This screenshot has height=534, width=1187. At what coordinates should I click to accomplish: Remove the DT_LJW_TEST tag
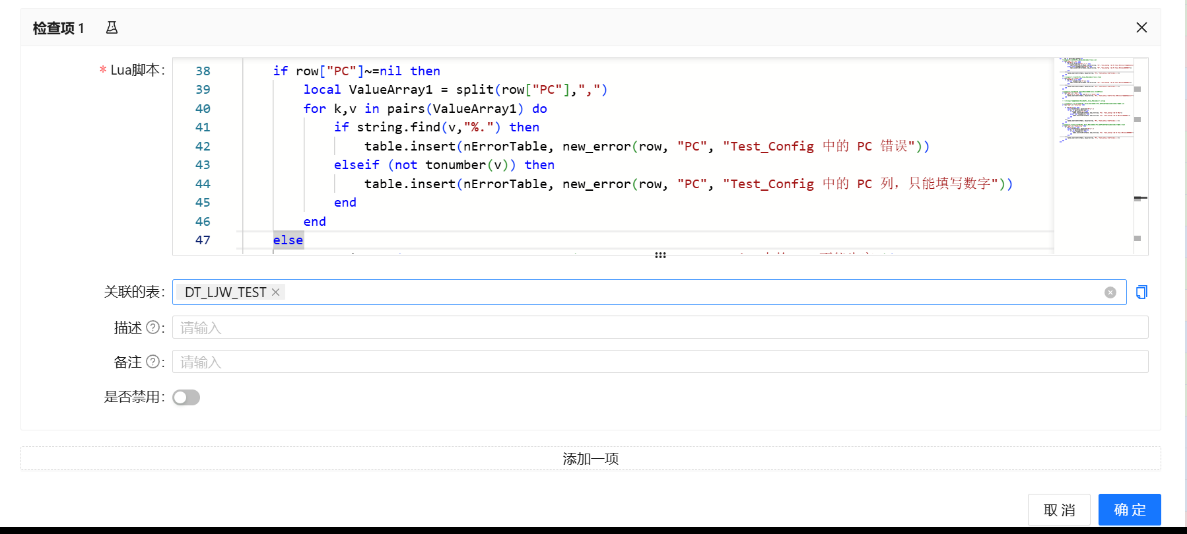tap(276, 292)
